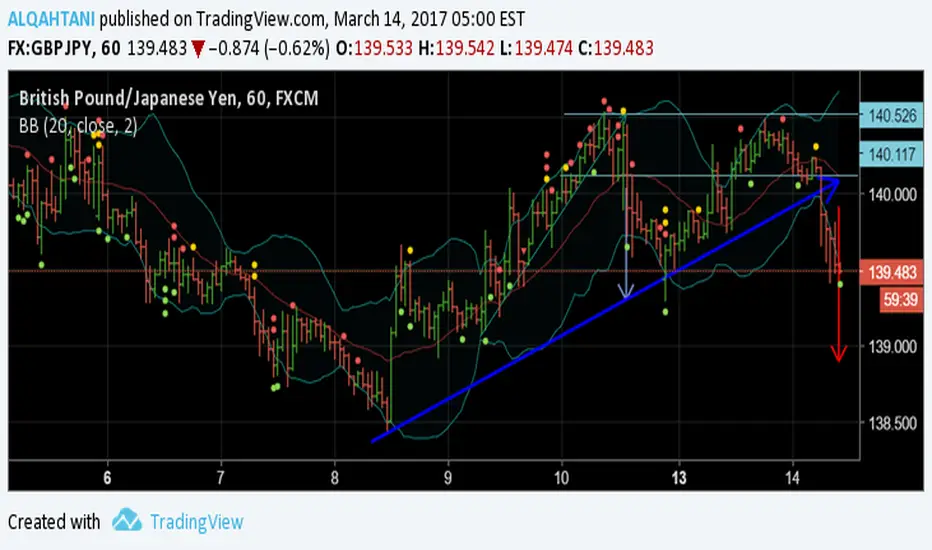The height and width of the screenshot is (550, 932).
Task: Select the 140.526 price label
Action: tap(892, 115)
